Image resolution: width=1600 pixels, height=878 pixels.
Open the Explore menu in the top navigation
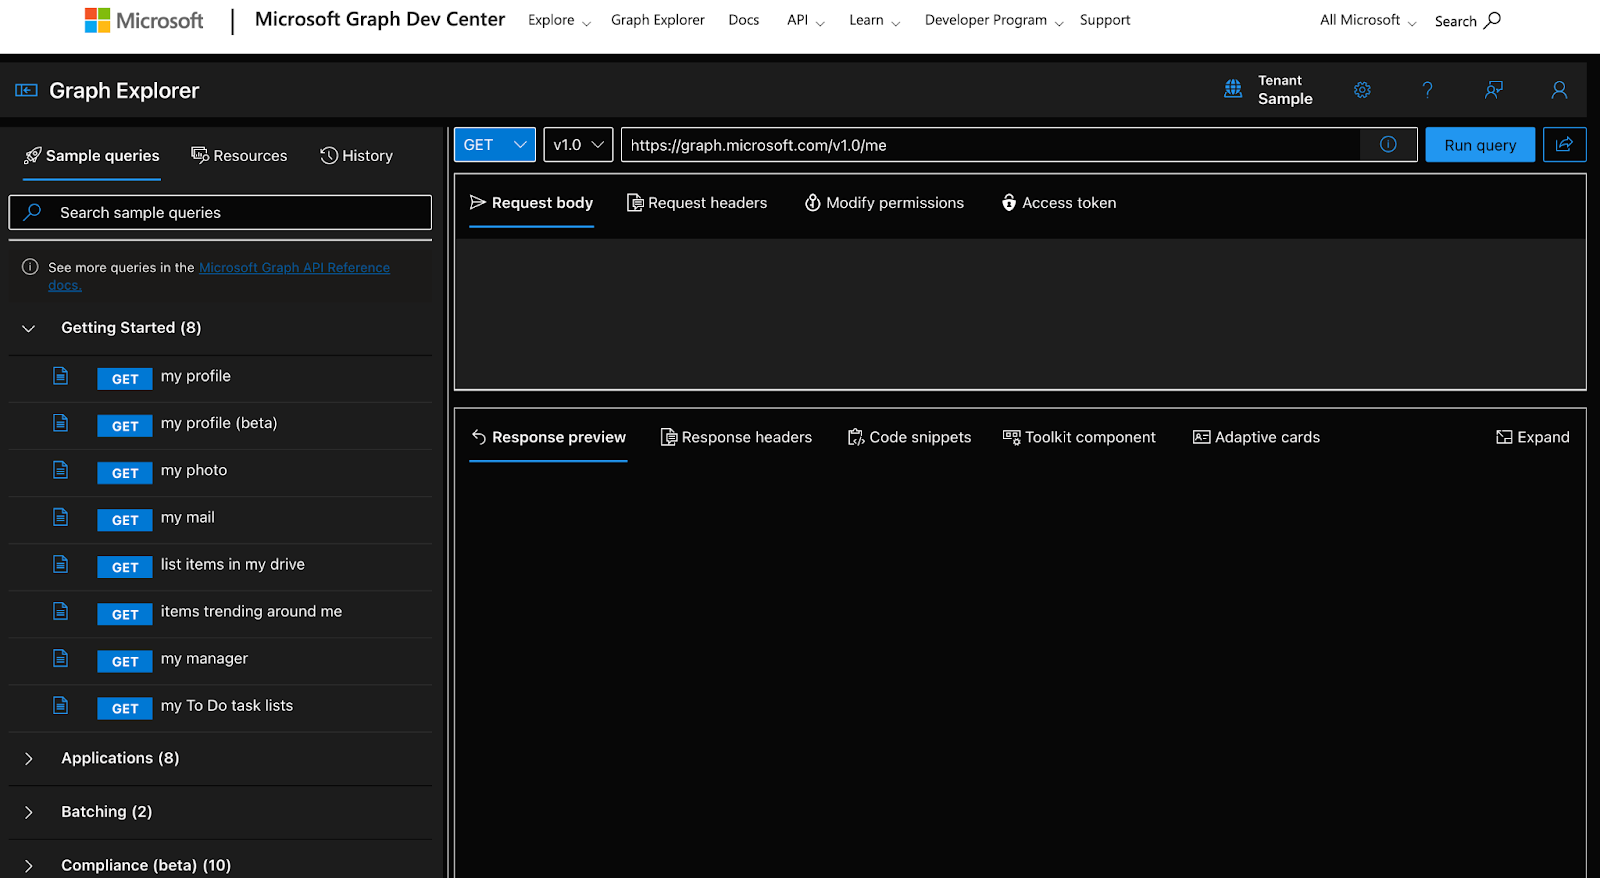click(x=559, y=20)
